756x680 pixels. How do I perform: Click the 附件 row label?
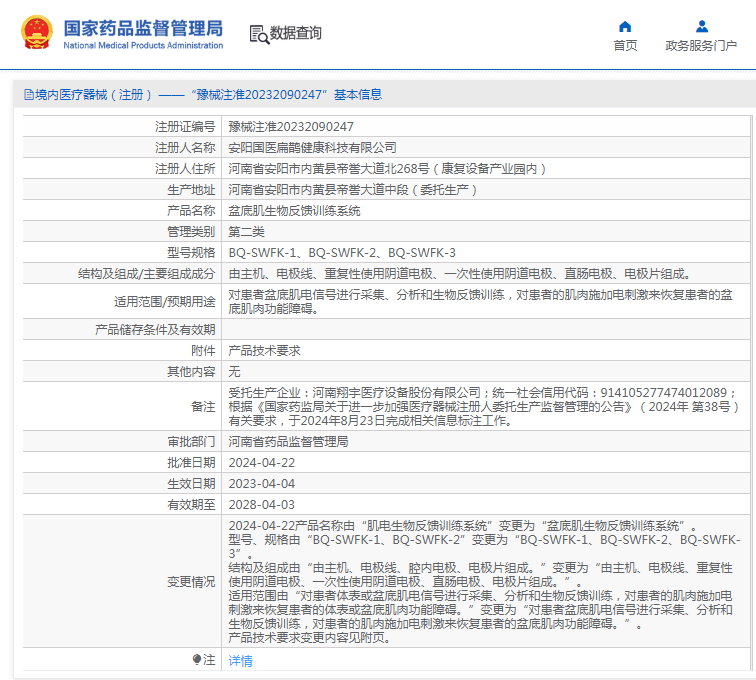click(x=203, y=351)
